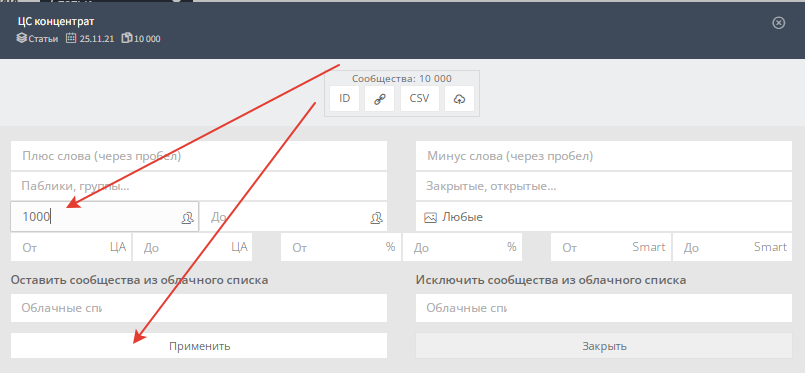Click the ЦС концентрат title
This screenshot has width=805, height=373.
point(56,22)
